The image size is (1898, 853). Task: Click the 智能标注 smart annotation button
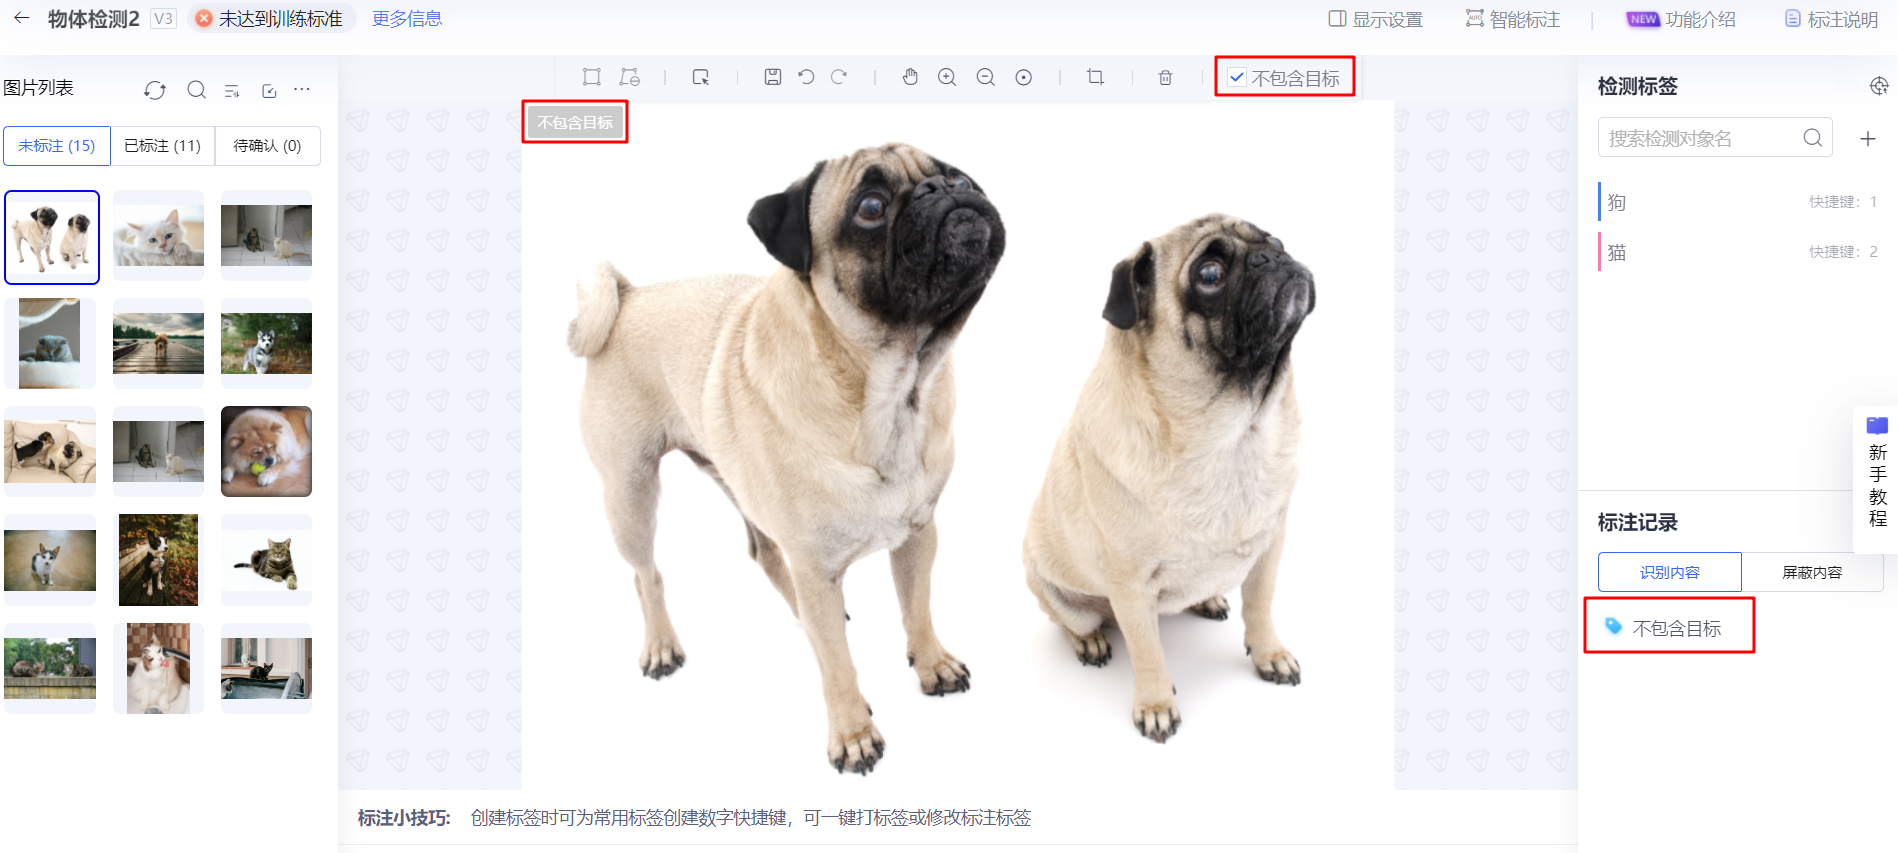[x=1513, y=19]
